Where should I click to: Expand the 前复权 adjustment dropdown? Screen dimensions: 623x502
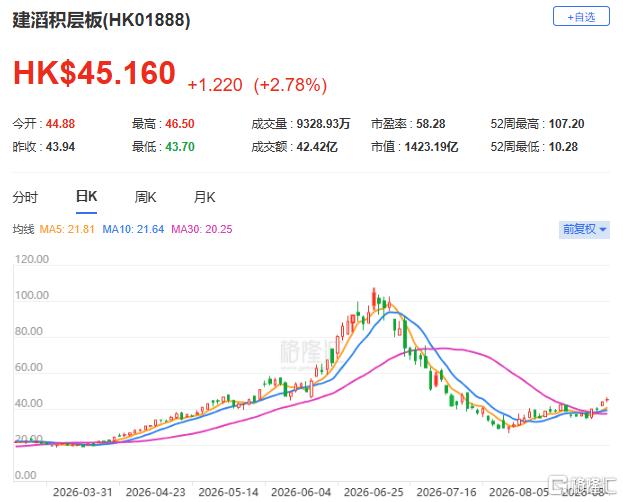584,229
